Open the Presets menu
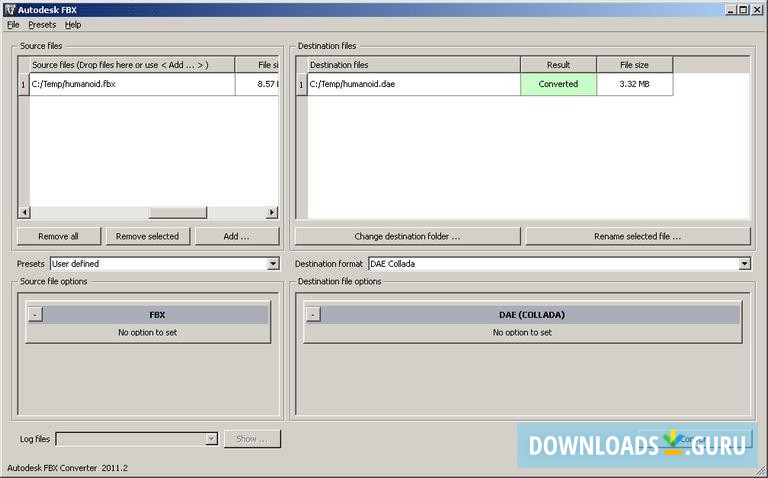Image resolution: width=768 pixels, height=478 pixels. [42, 24]
